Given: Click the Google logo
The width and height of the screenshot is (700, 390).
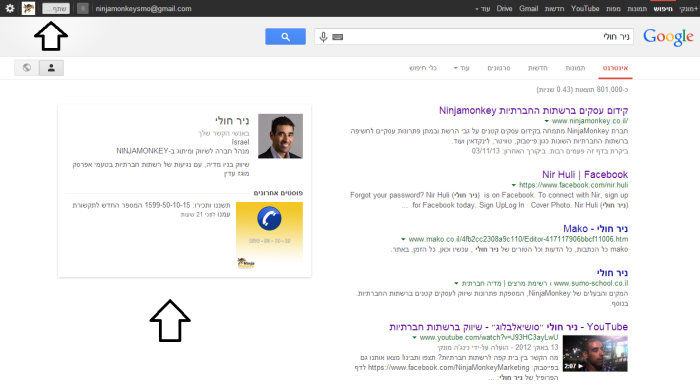Looking at the screenshot, I should click(668, 37).
